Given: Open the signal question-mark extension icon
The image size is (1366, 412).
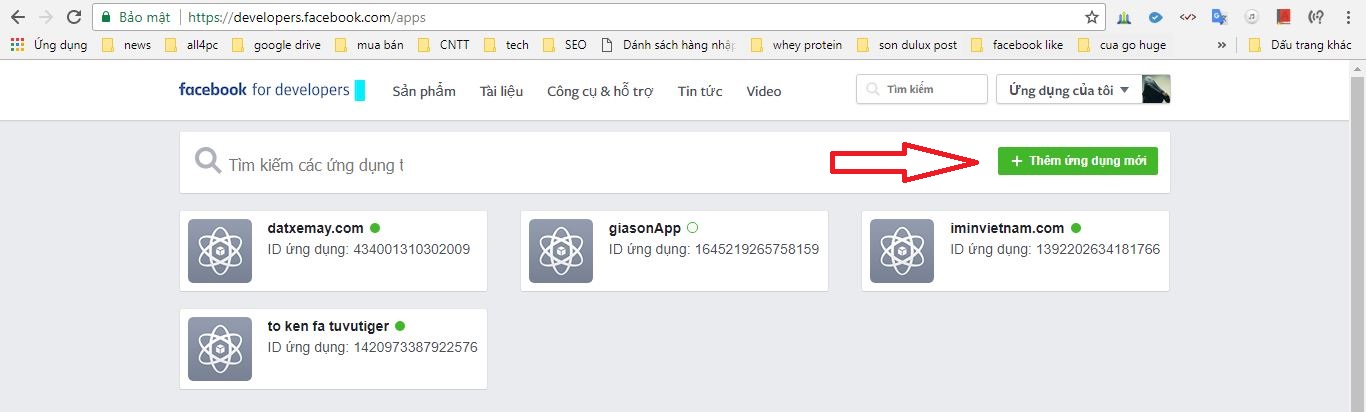Looking at the screenshot, I should click(1316, 17).
